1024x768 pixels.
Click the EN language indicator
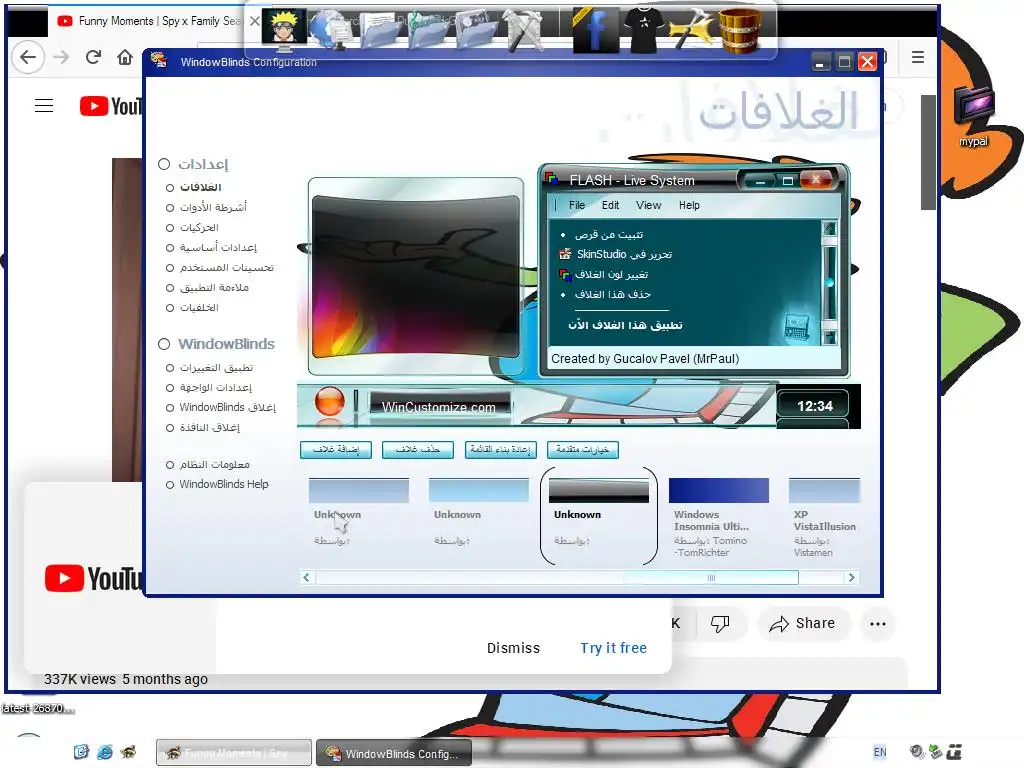pyautogui.click(x=880, y=752)
